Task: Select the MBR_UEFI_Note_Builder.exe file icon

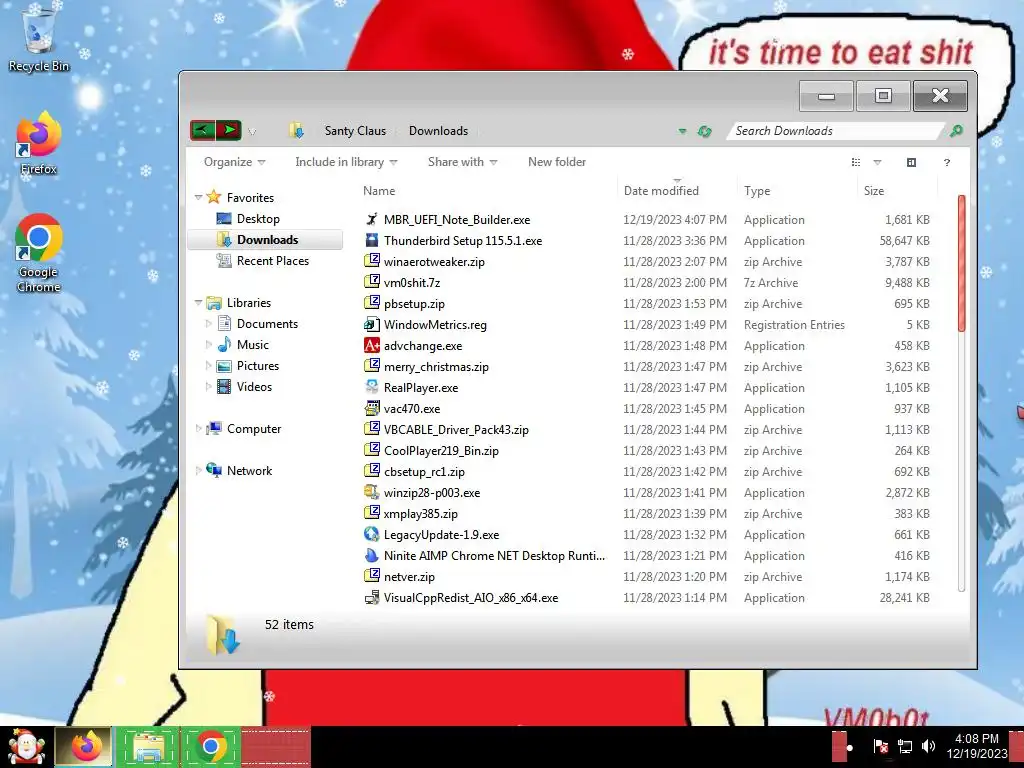Action: 372,219
